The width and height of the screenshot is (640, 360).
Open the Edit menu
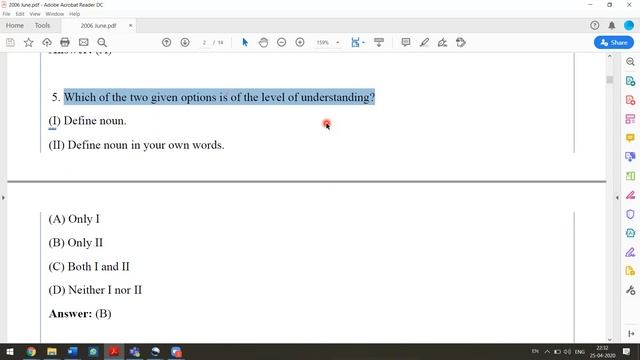(x=20, y=14)
